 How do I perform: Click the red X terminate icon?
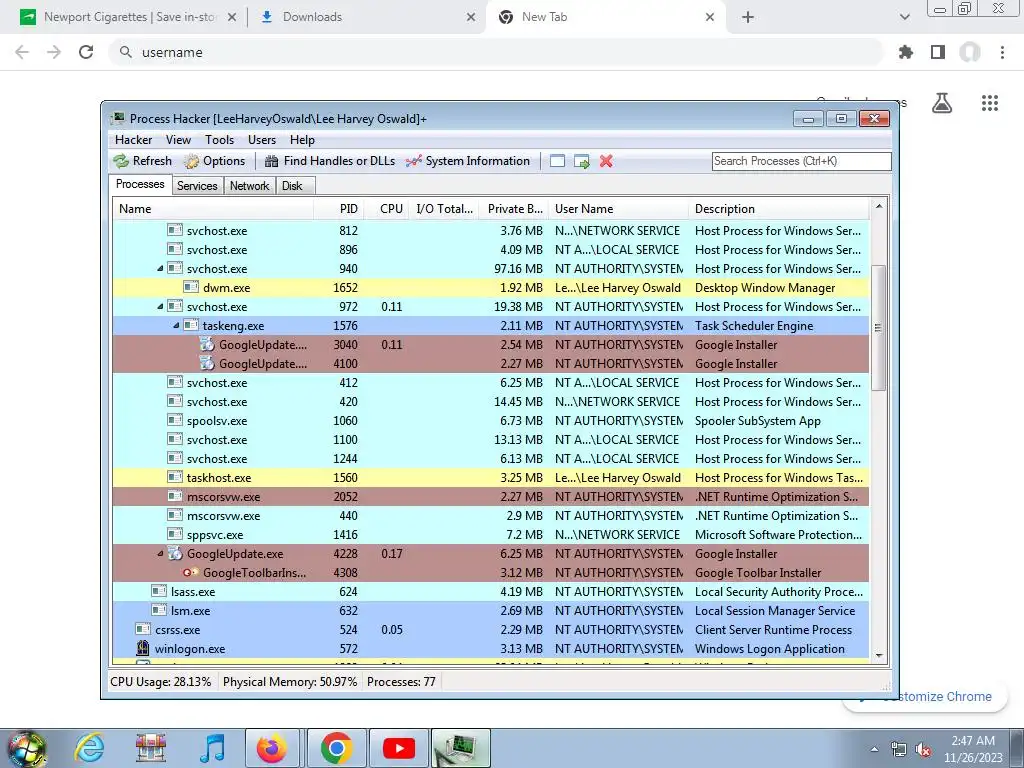click(x=606, y=161)
